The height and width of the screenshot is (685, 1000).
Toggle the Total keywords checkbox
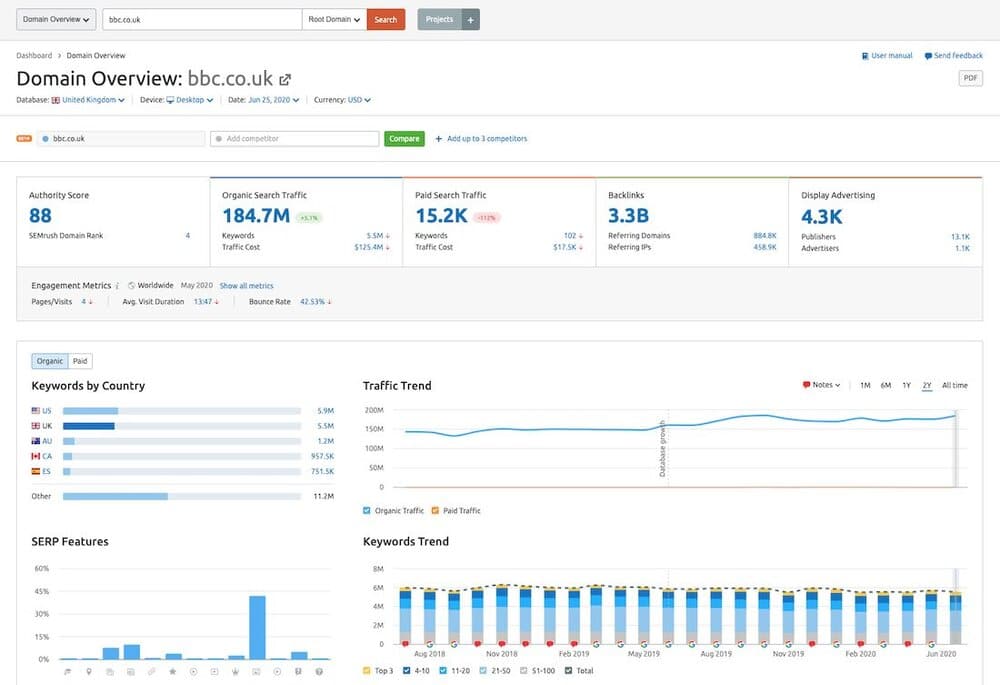pyautogui.click(x=568, y=670)
